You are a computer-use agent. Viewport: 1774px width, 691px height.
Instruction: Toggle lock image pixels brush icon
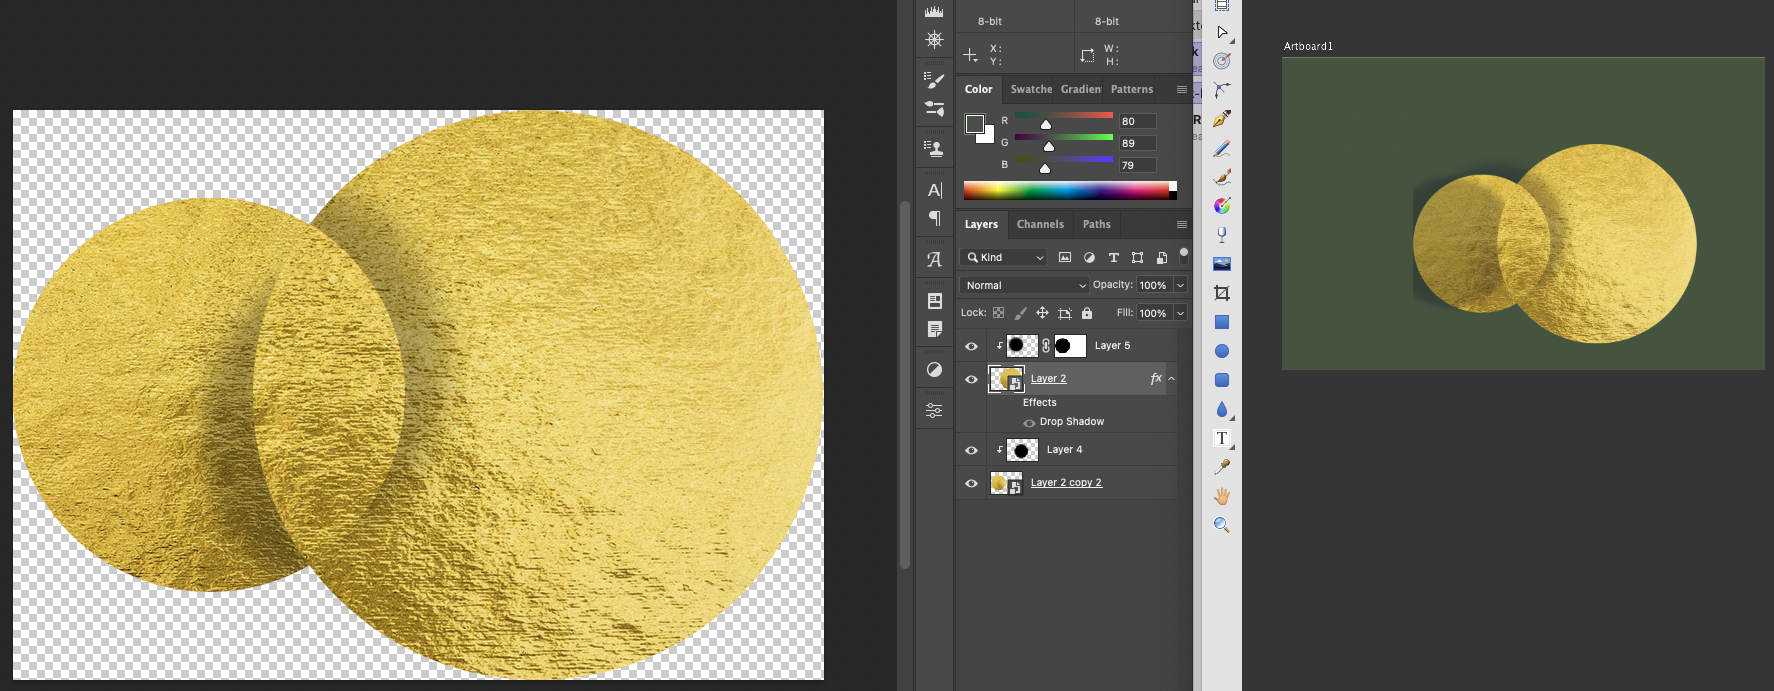coord(1020,313)
